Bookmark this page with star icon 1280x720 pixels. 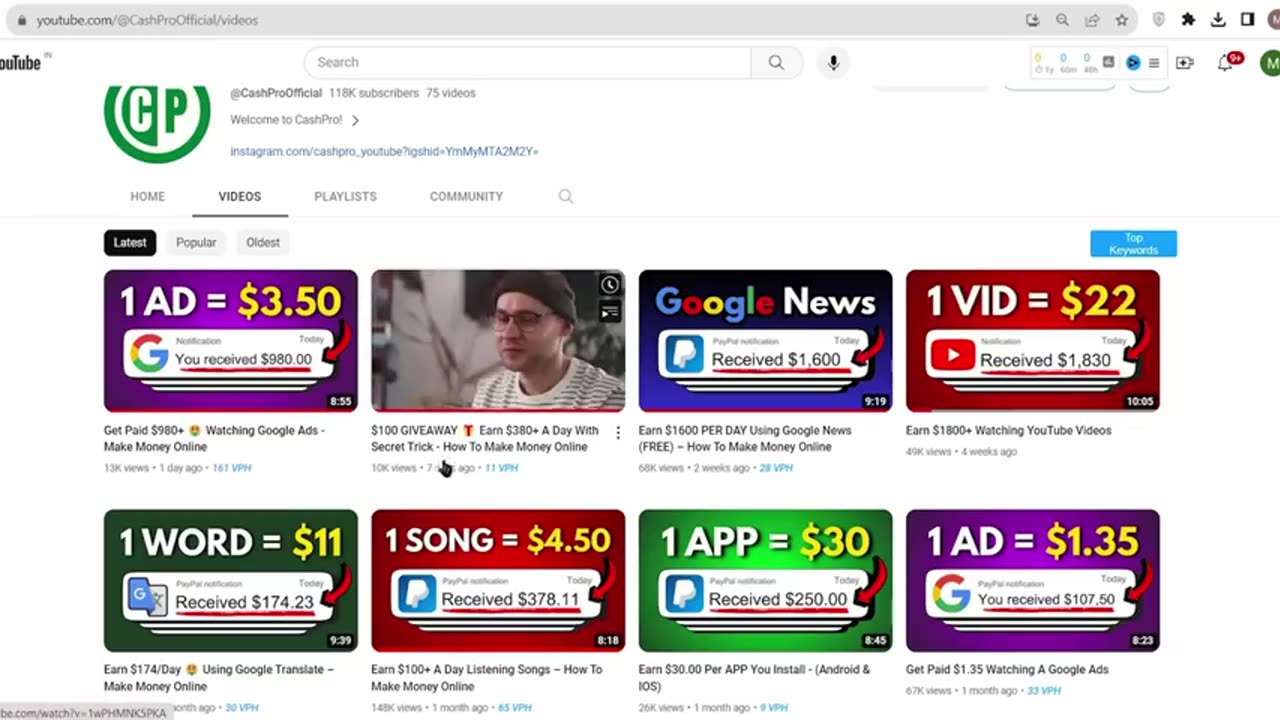coord(1122,20)
